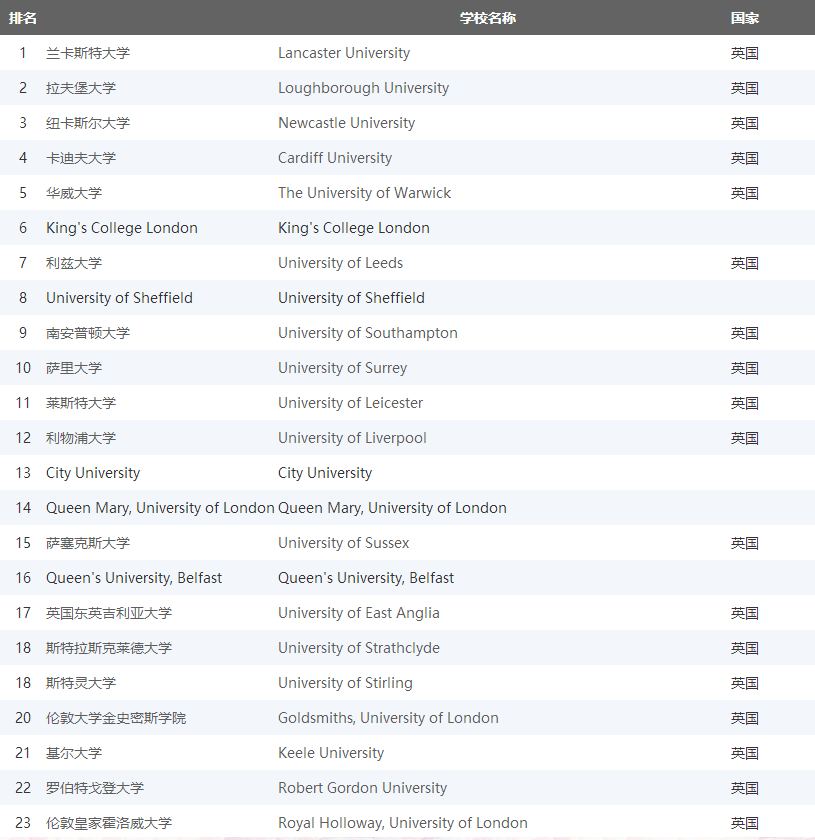815x840 pixels.
Task: Select University of Stirling
Action: (345, 683)
